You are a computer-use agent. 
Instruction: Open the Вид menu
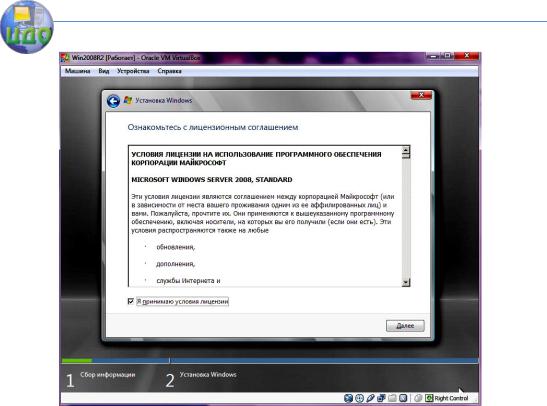tap(104, 71)
